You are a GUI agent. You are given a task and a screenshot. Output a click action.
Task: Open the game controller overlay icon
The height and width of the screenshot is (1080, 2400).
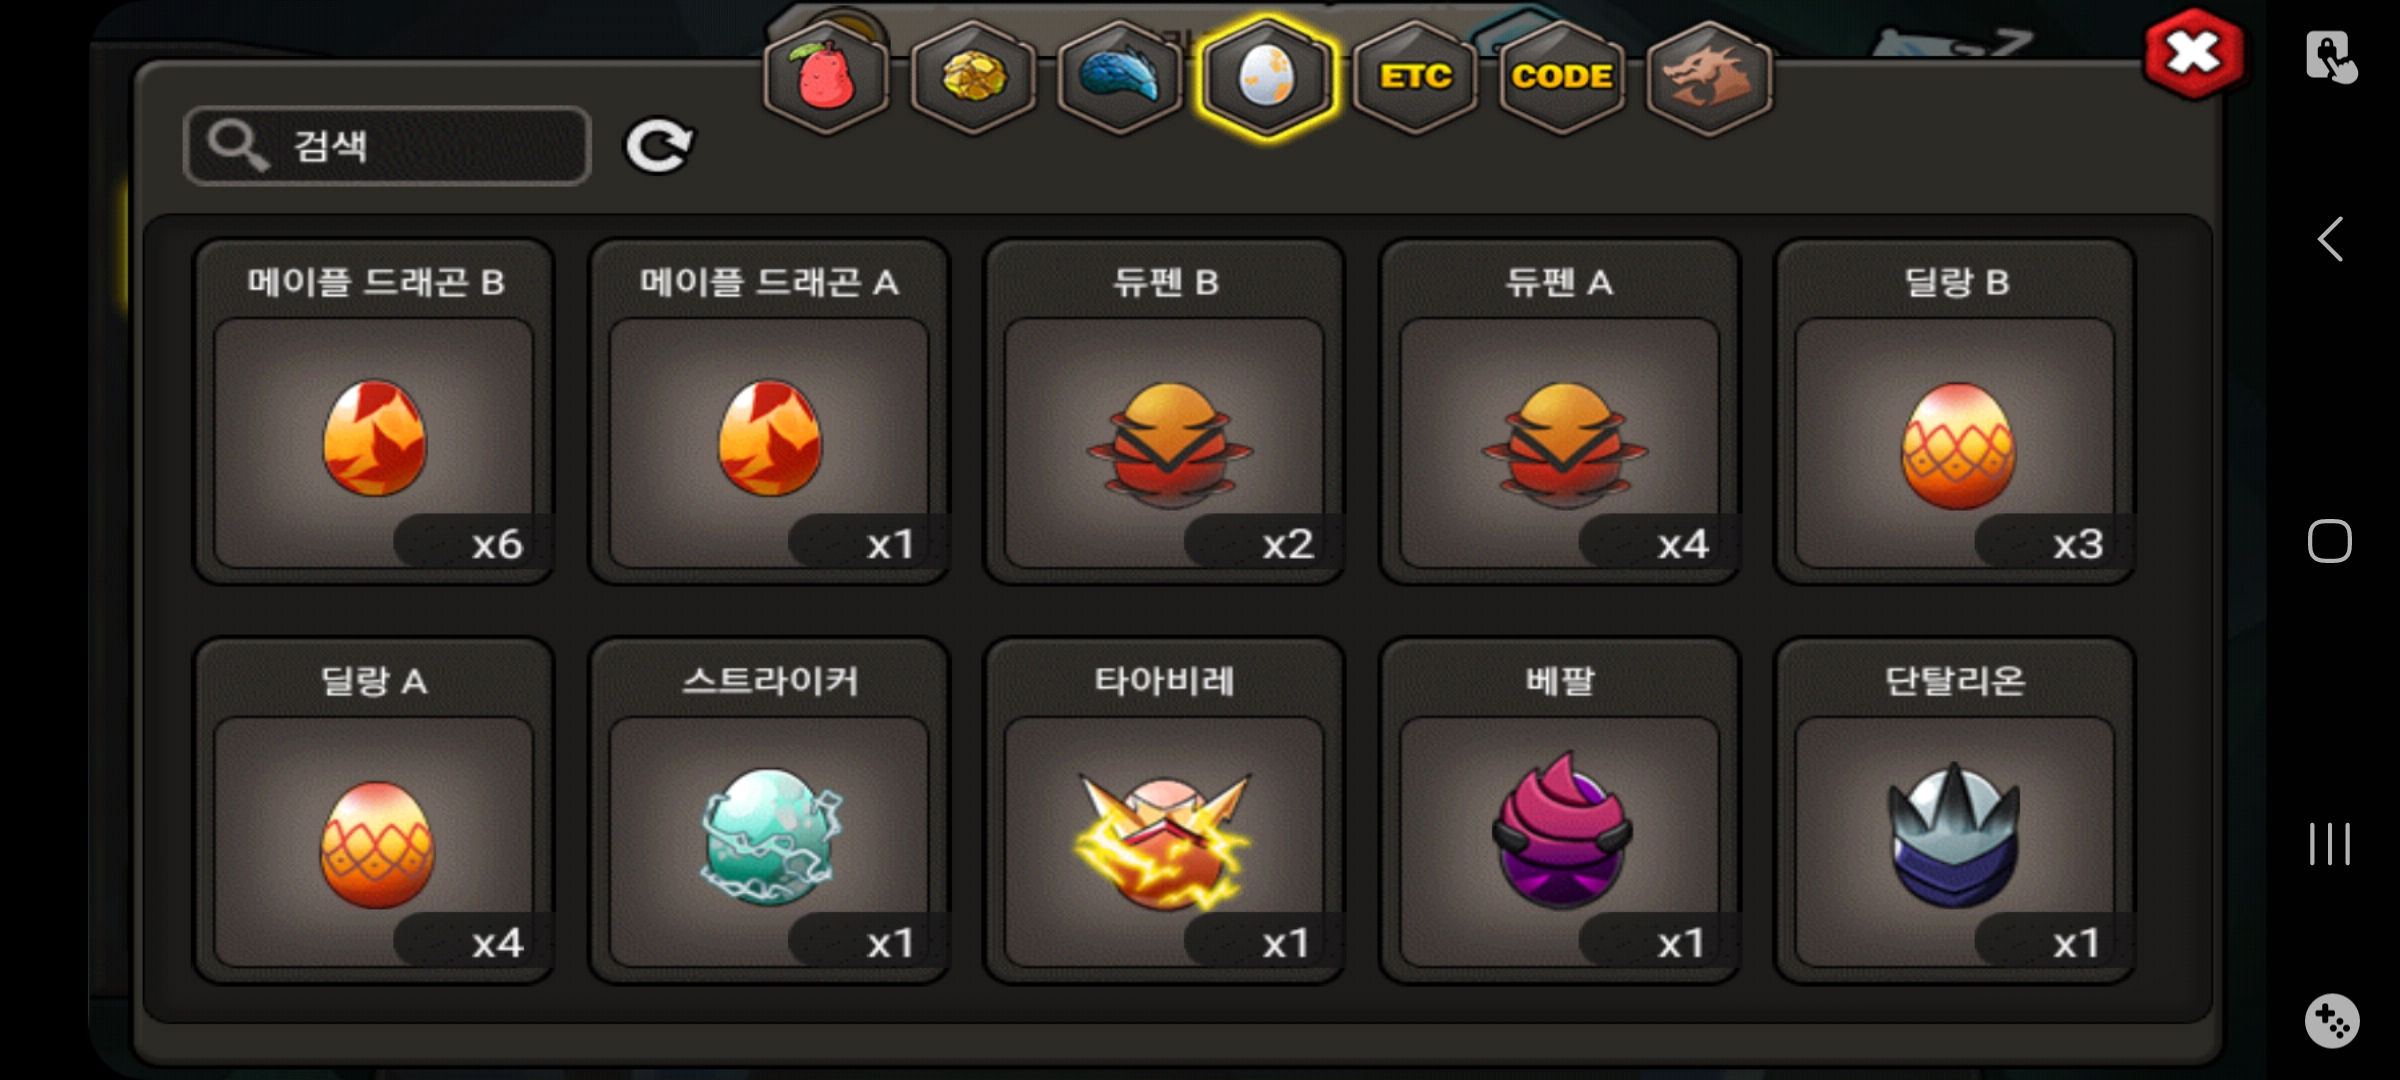[x=2332, y=1021]
